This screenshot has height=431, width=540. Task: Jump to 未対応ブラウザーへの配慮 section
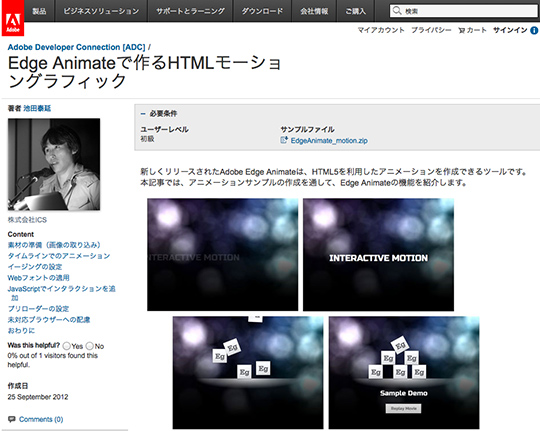[49, 319]
